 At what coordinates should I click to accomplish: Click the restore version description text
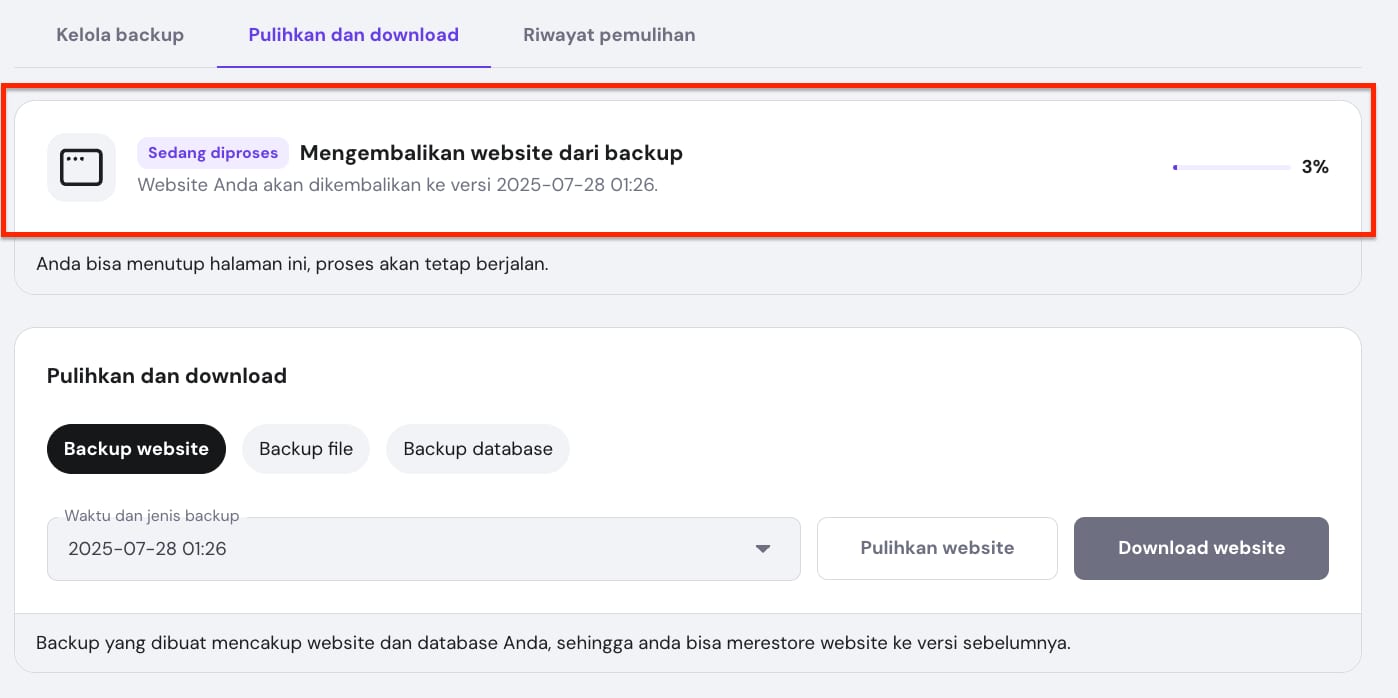coord(397,185)
